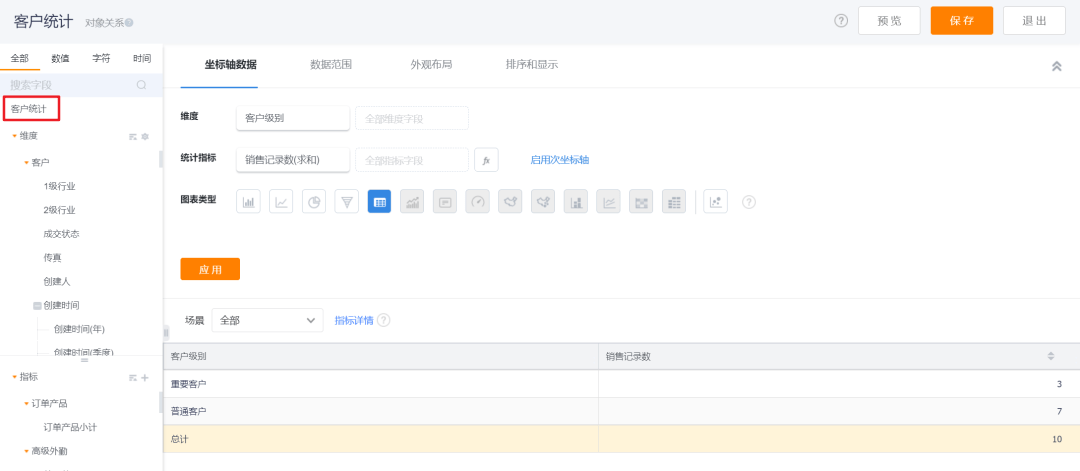The width and height of the screenshot is (1080, 471).
Task: Collapse the 指标 tree section
Action: click(14, 377)
